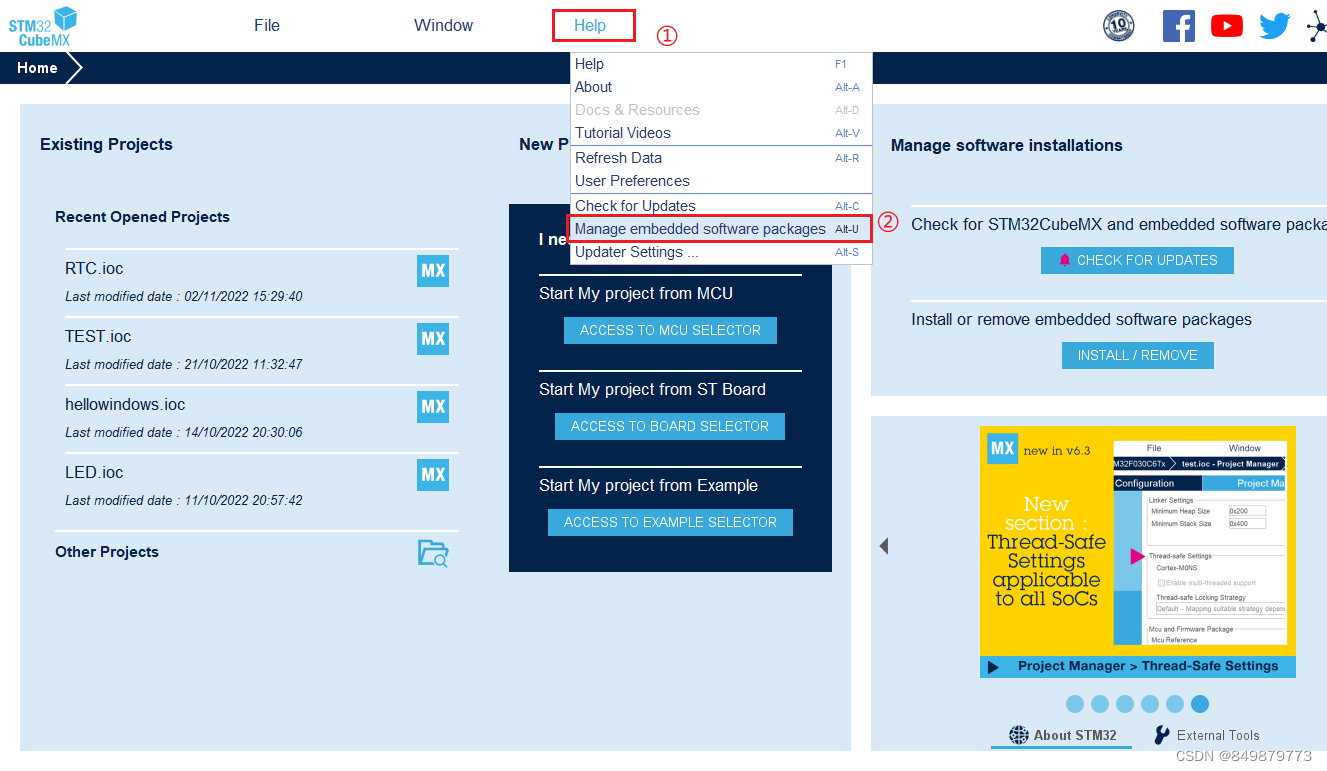This screenshot has height=771, width=1327.
Task: Click the ST community network icon
Action: click(1317, 27)
